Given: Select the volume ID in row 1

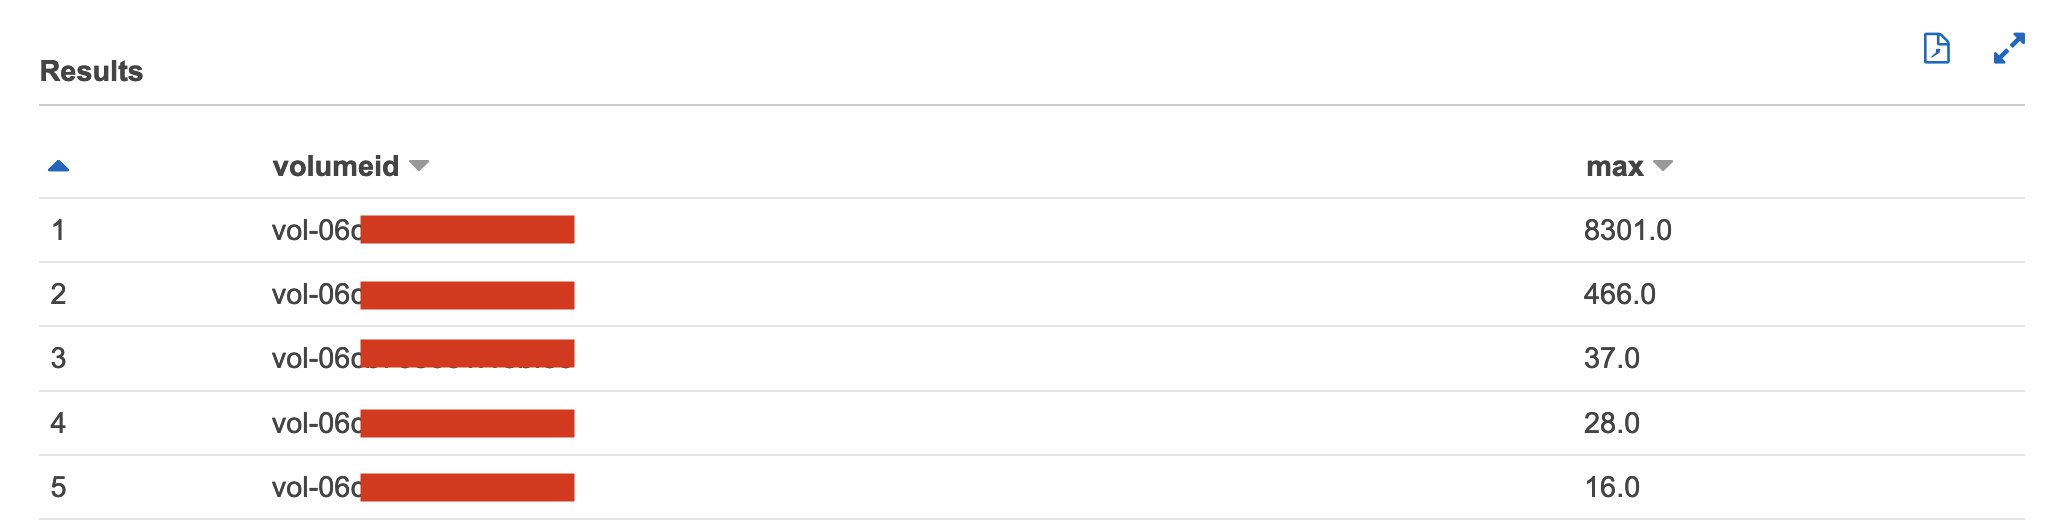Looking at the screenshot, I should 423,230.
